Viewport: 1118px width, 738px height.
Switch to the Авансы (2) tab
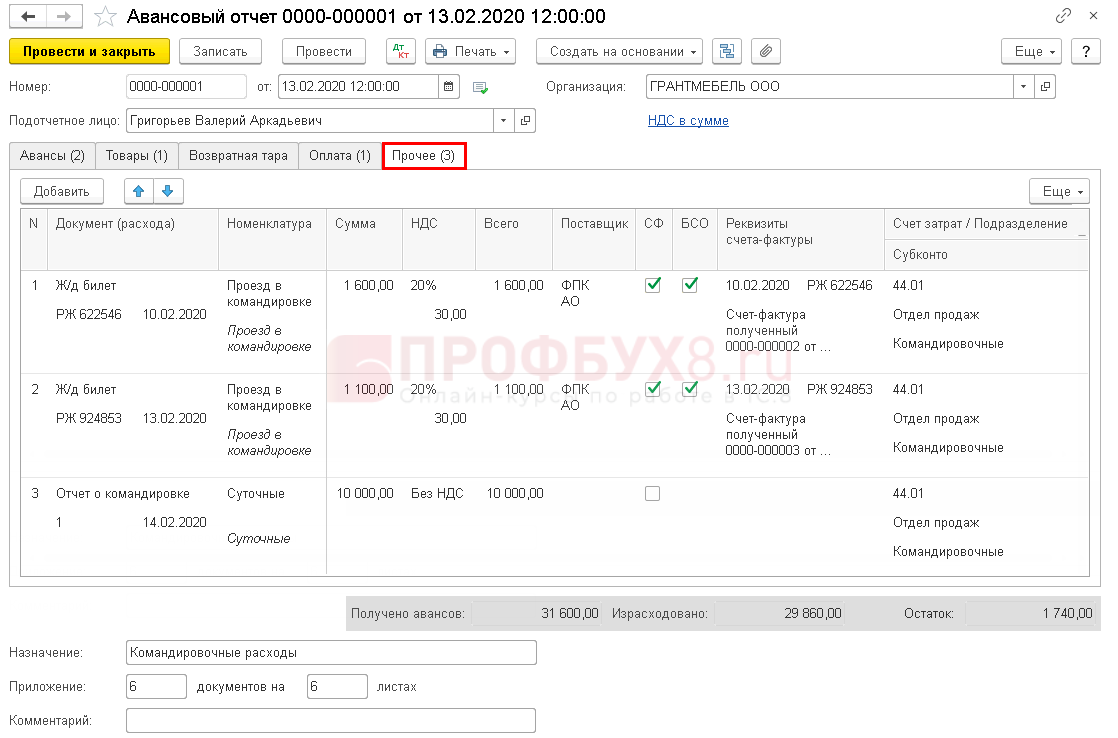[x=51, y=156]
